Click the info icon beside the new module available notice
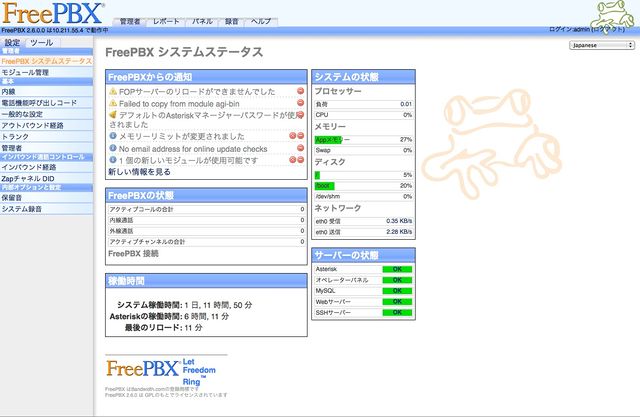The width and height of the screenshot is (640, 417). pyautogui.click(x=113, y=160)
